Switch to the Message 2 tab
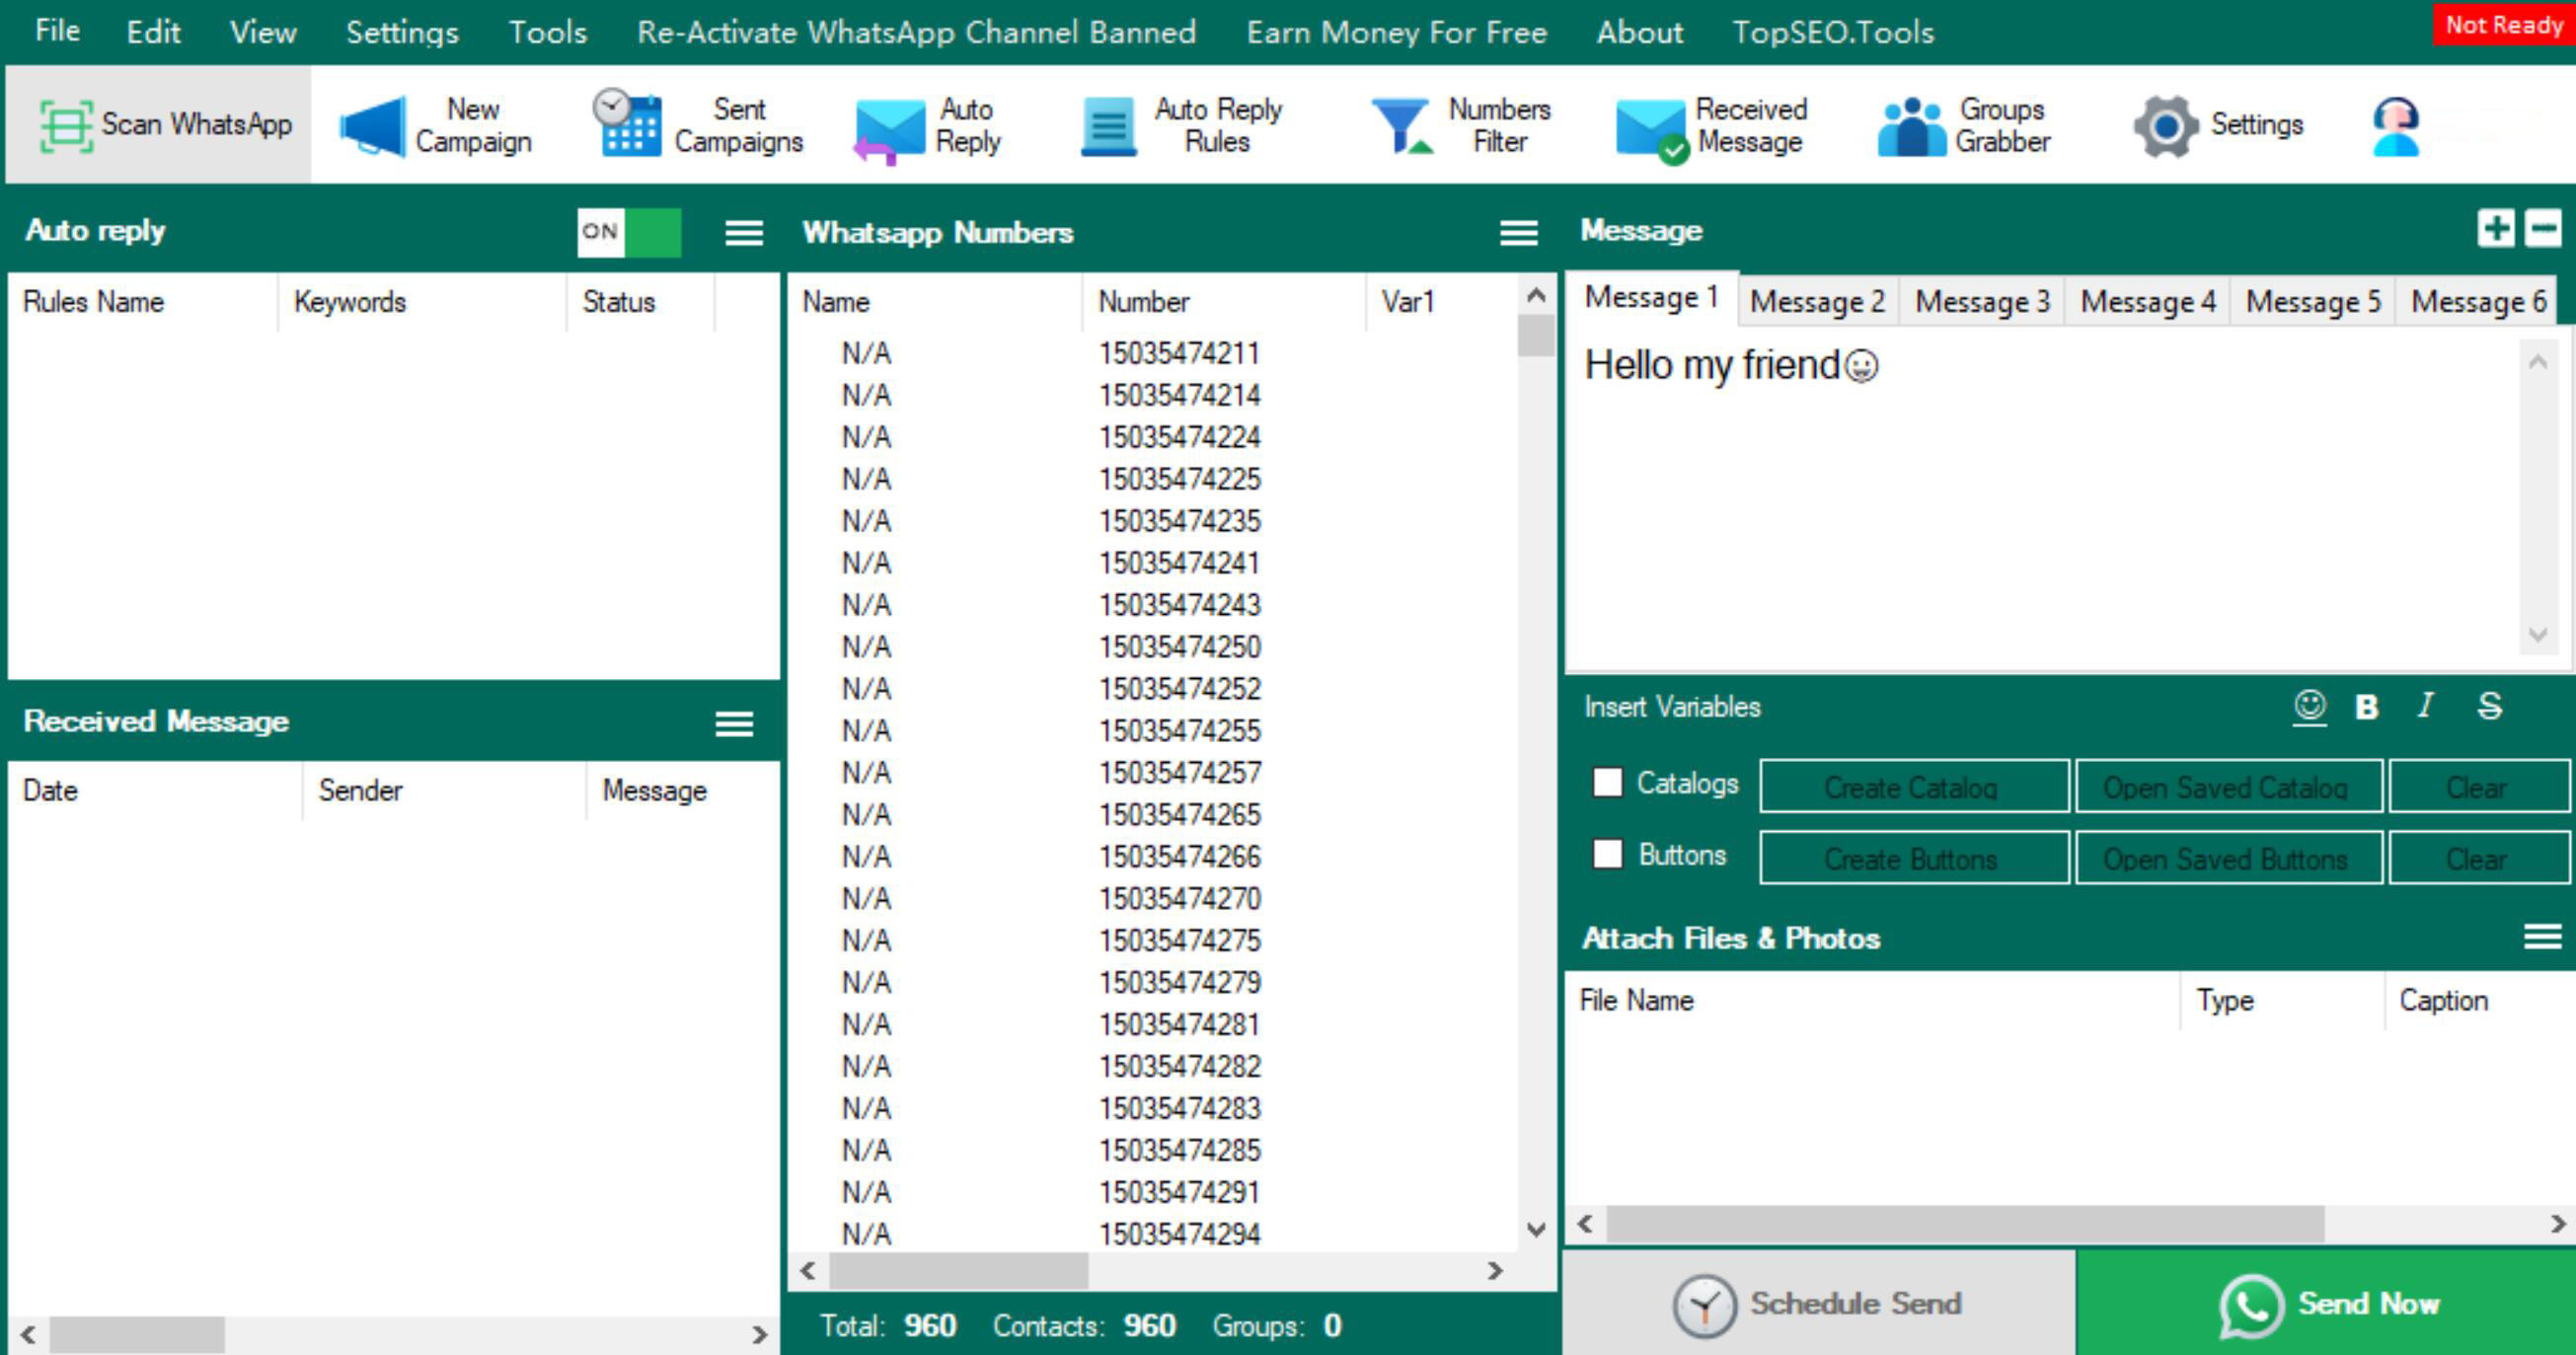The image size is (2576, 1355). [1817, 301]
